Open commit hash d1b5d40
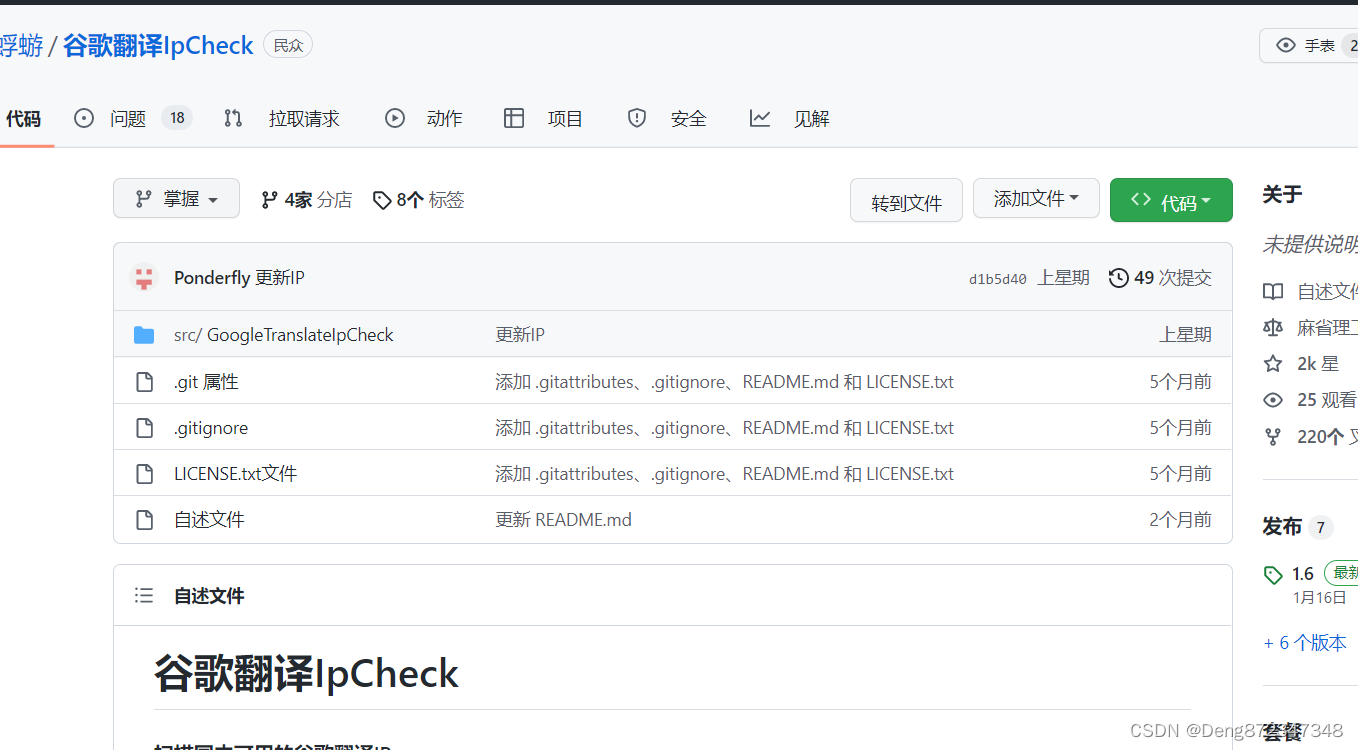 click(998, 279)
